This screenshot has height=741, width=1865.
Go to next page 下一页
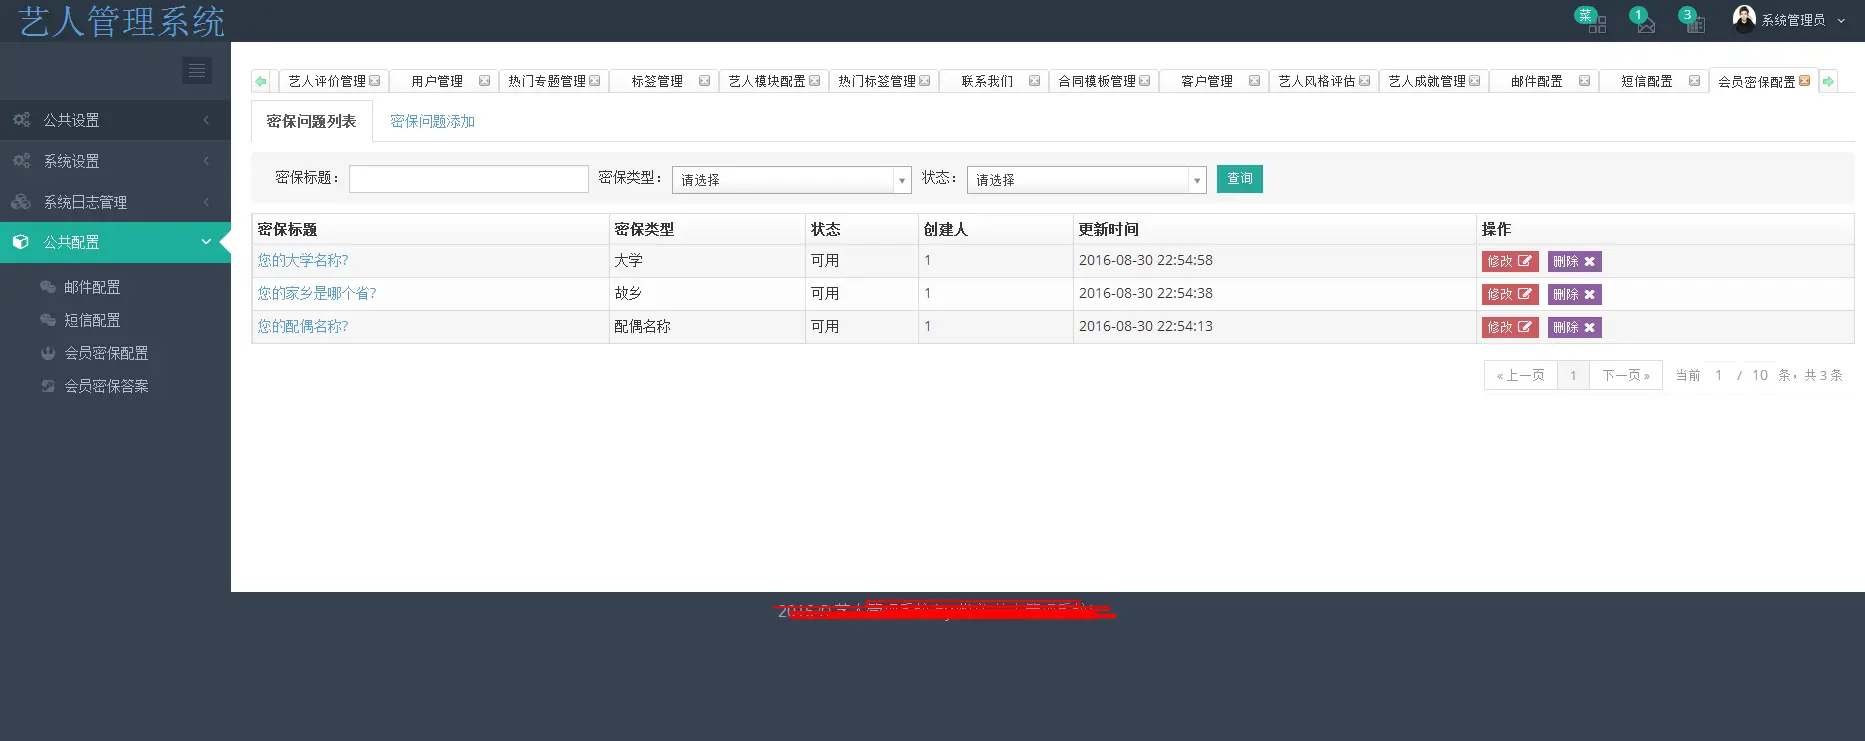(x=1626, y=375)
